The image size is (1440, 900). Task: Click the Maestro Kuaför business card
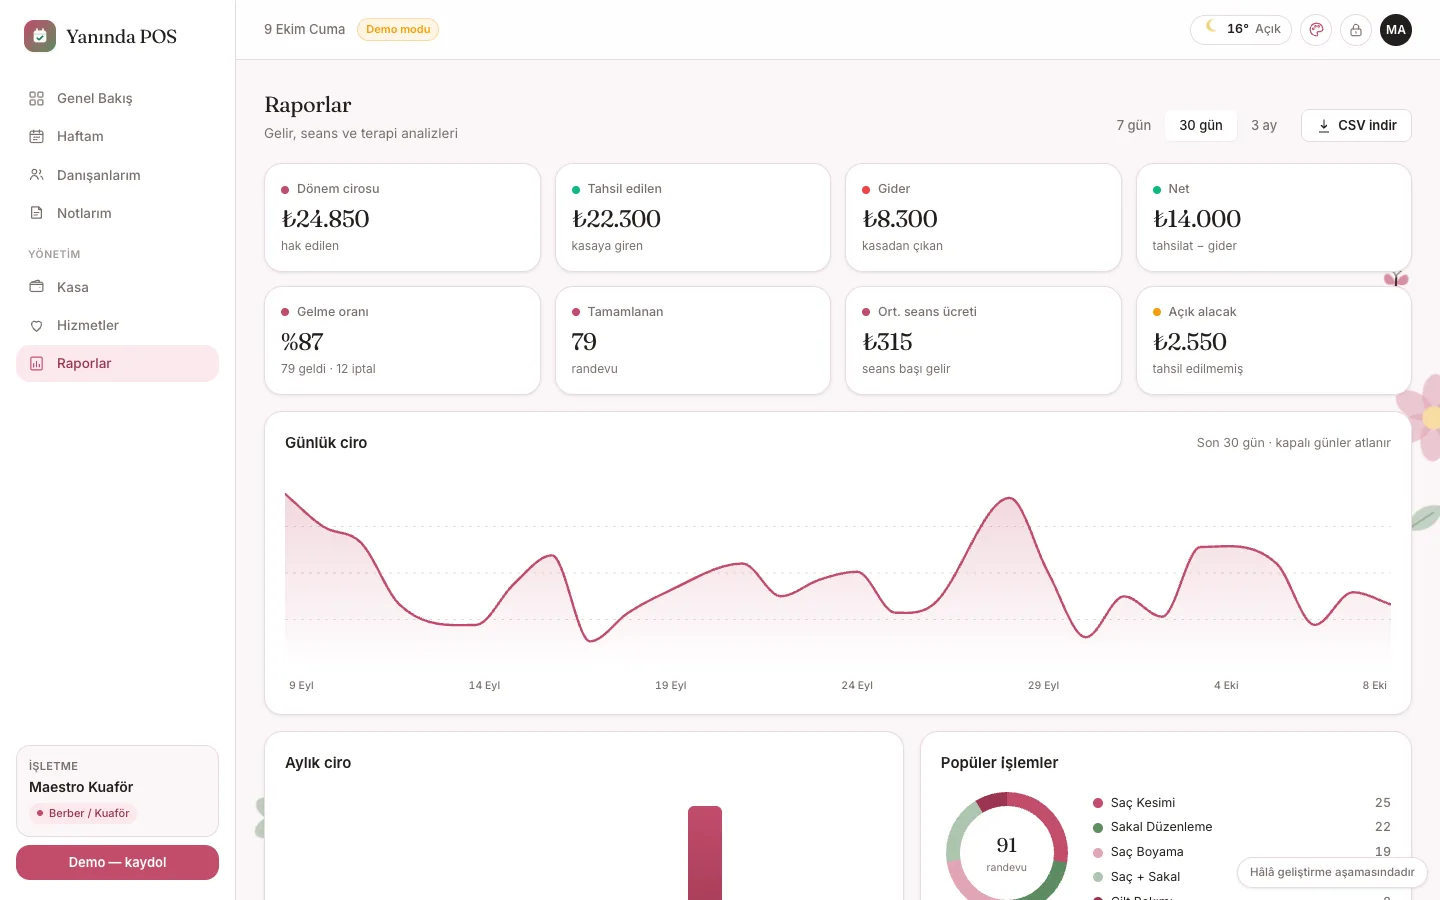pos(117,790)
